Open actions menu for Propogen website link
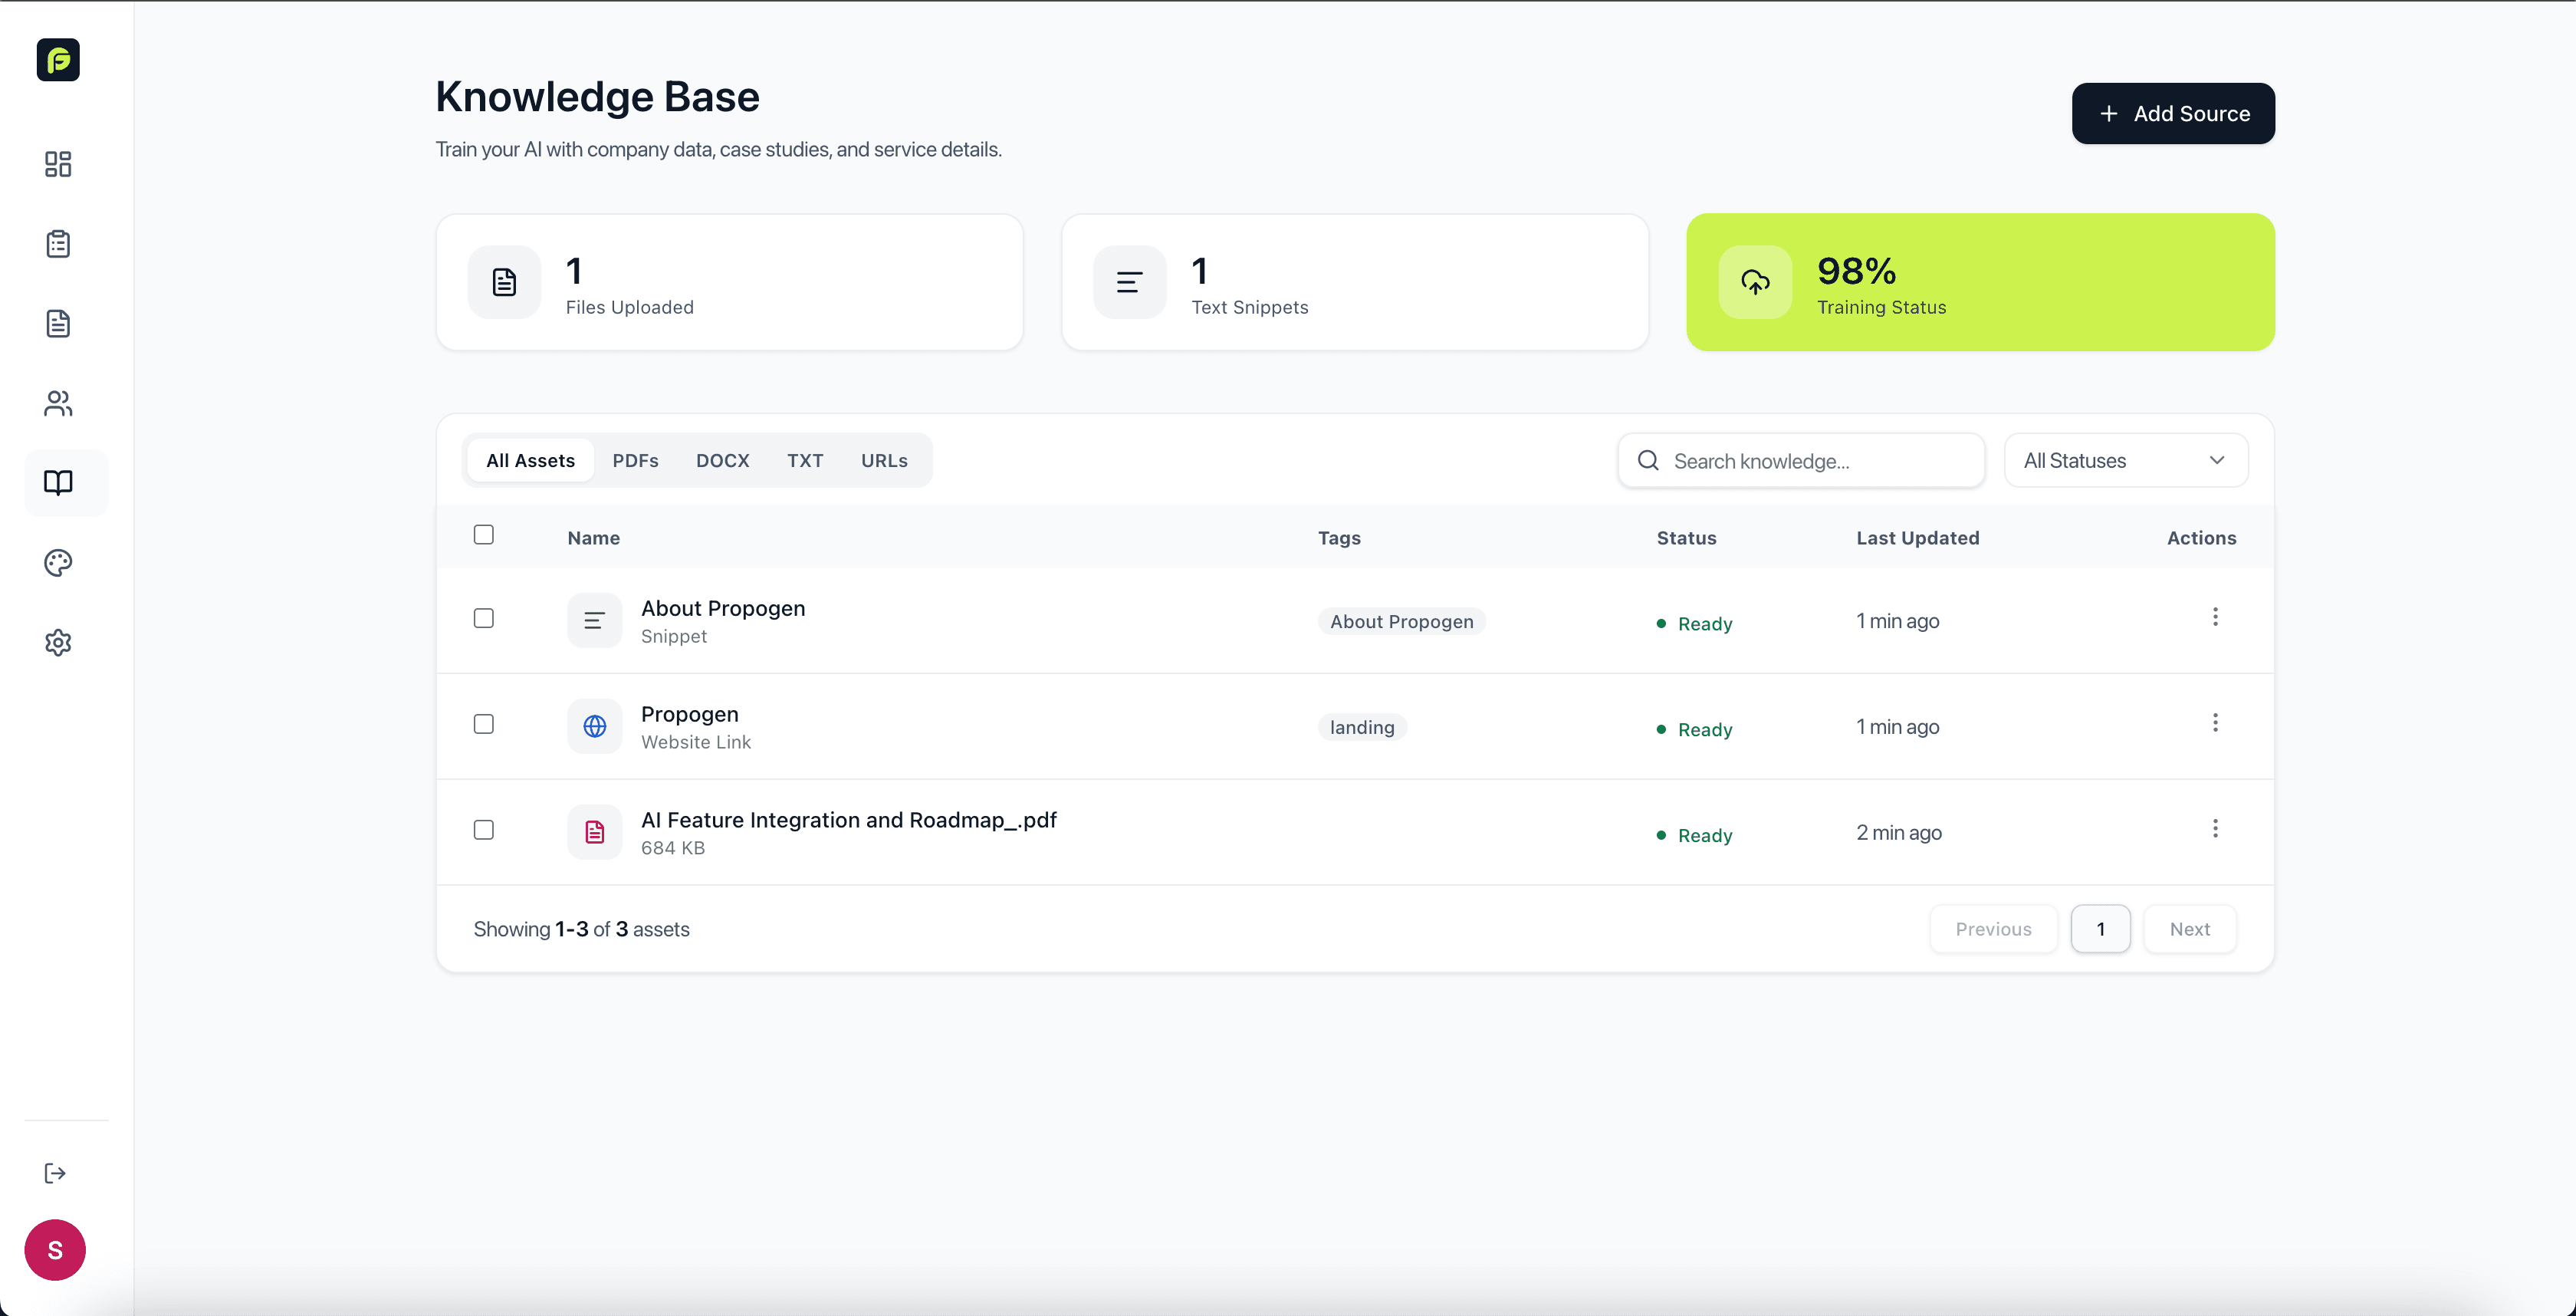 [2215, 723]
